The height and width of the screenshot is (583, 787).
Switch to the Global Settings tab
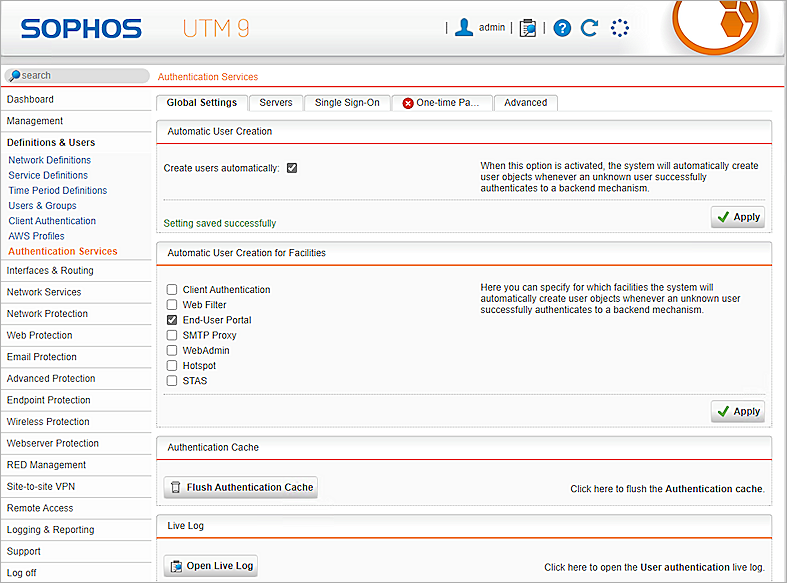pos(202,103)
